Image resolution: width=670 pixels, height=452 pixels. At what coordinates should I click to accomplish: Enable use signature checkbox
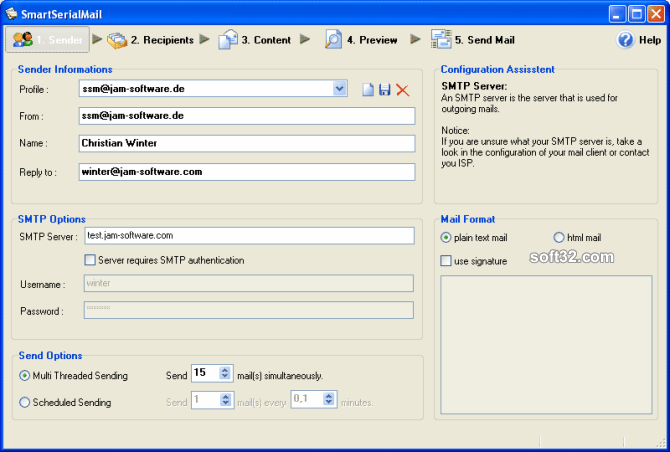point(446,261)
